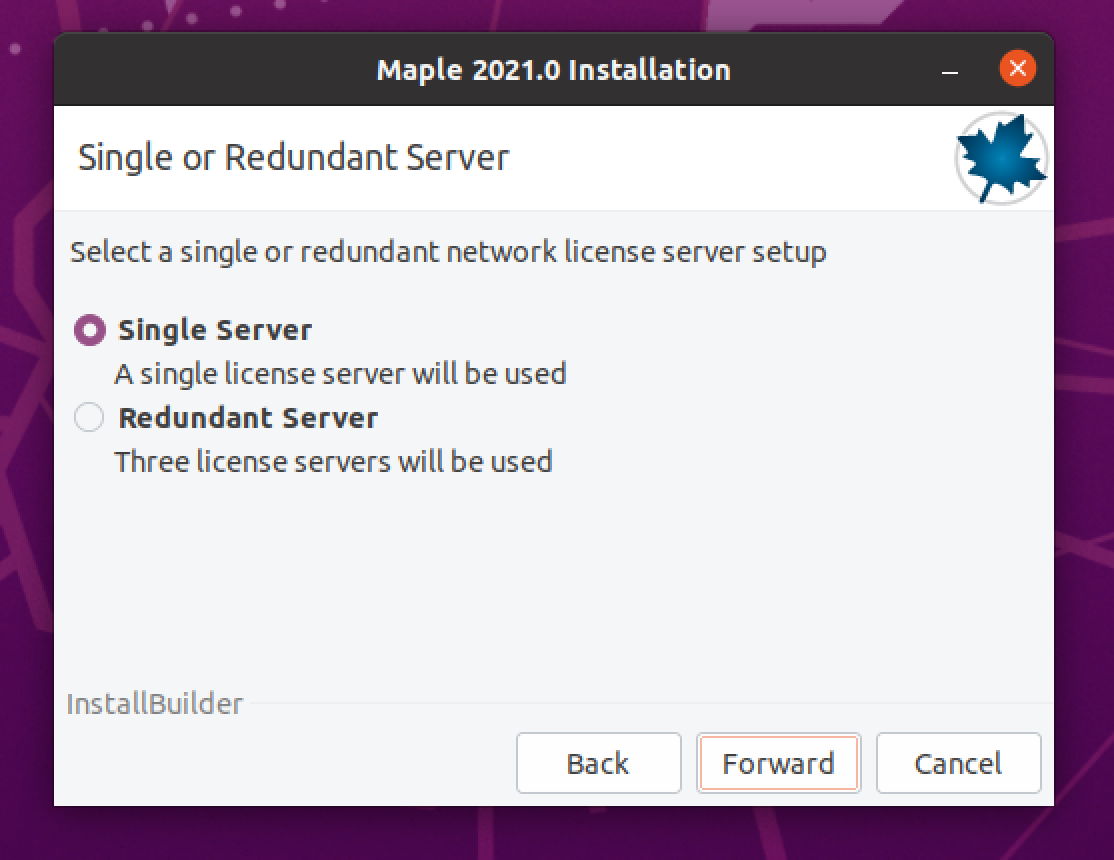The image size is (1114, 860).
Task: Click "A single license server will be used" text
Action: click(340, 374)
